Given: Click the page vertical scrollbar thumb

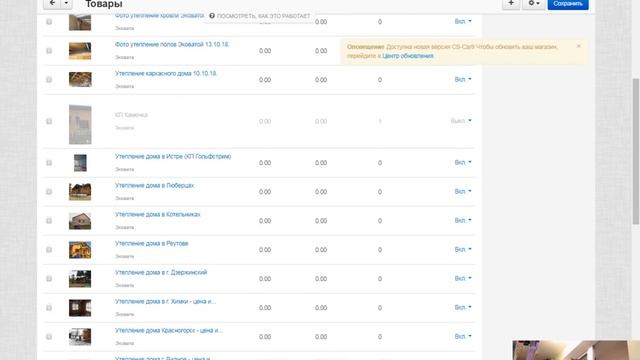Looking at the screenshot, I should pyautogui.click(x=636, y=151).
